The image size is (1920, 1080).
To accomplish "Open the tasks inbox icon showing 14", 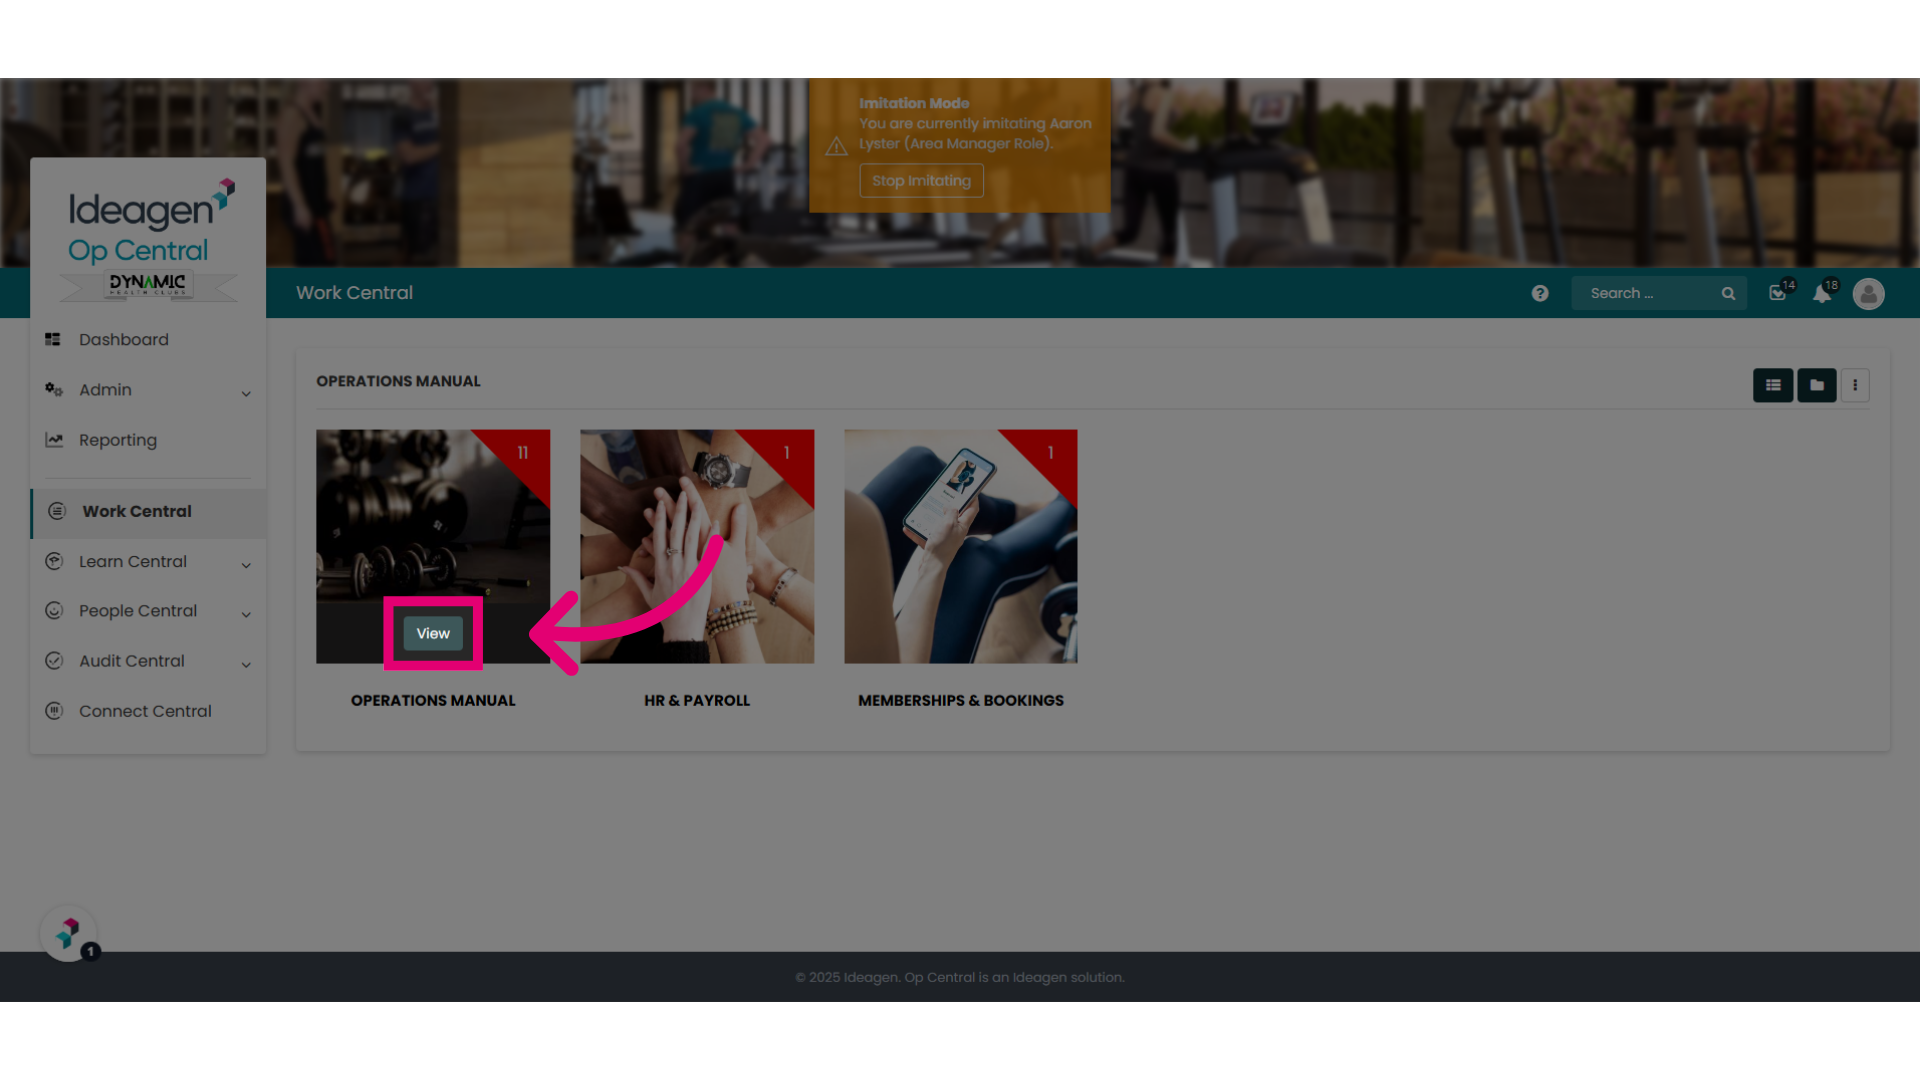I will 1779,292.
